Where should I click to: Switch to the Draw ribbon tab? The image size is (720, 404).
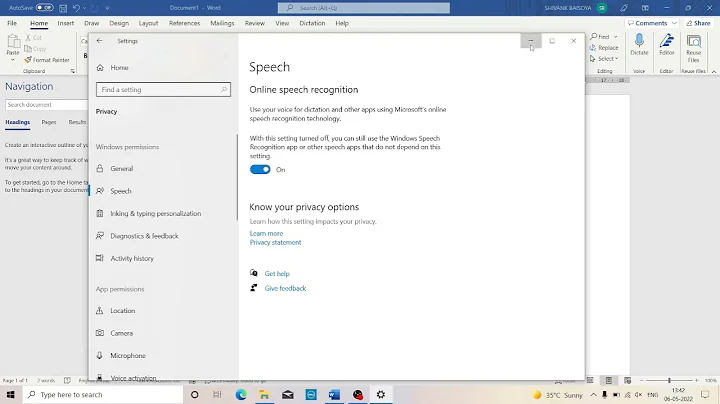[91, 23]
